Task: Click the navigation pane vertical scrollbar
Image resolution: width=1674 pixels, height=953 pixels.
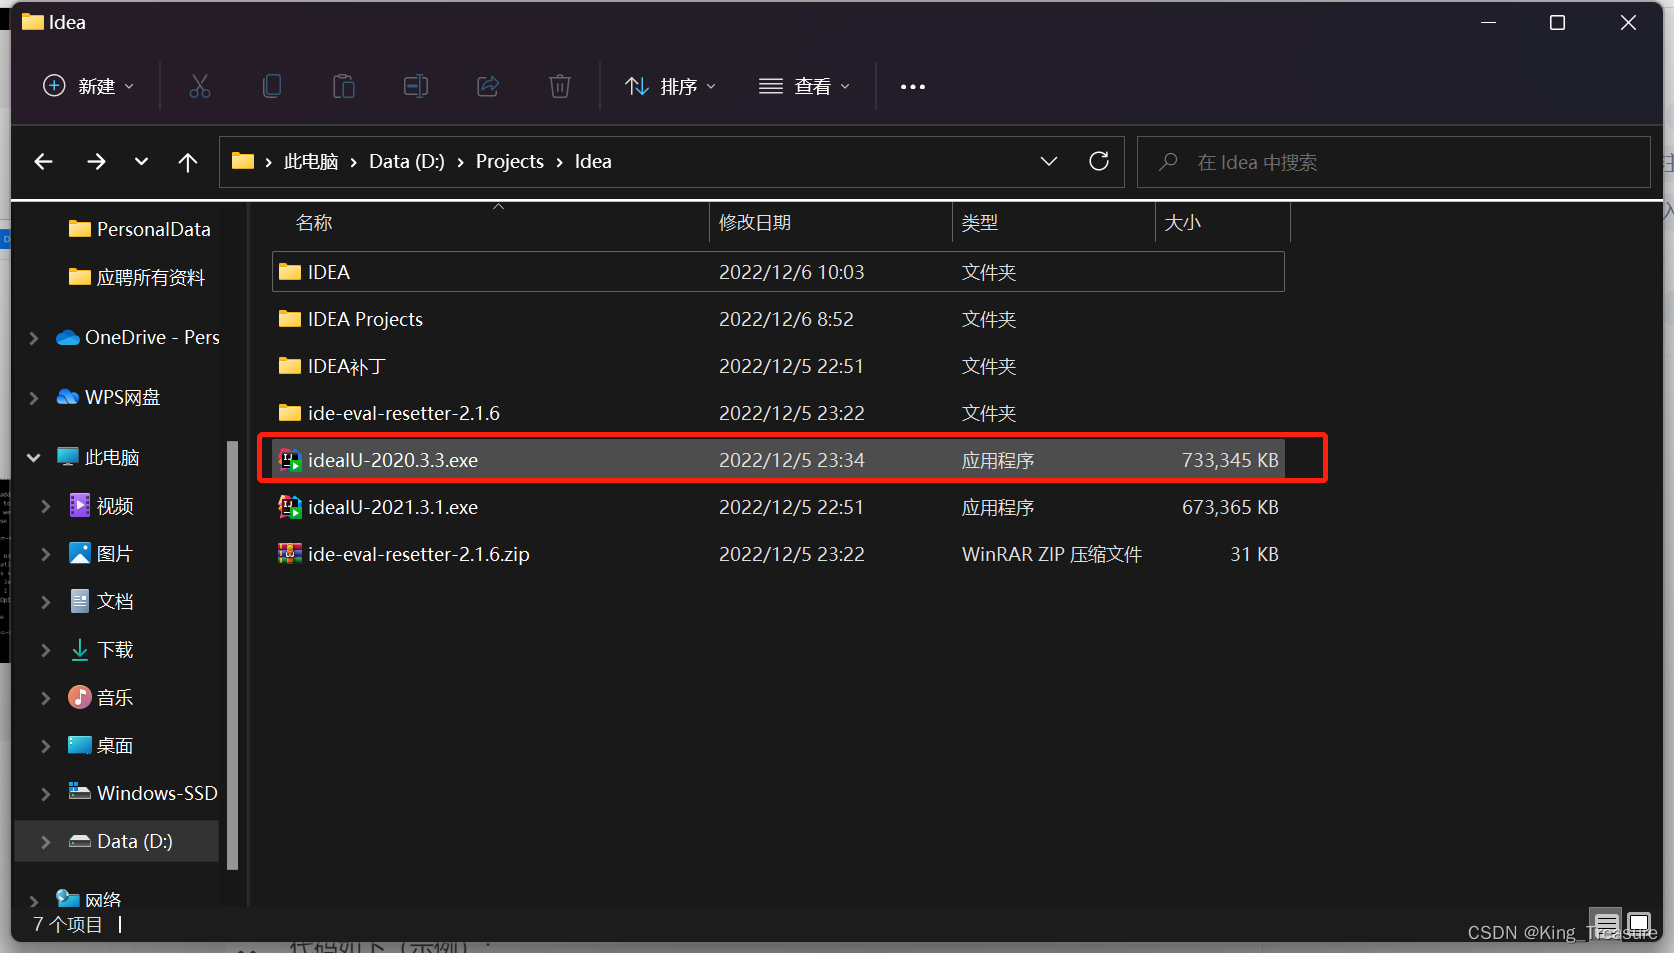Action: pos(233,655)
